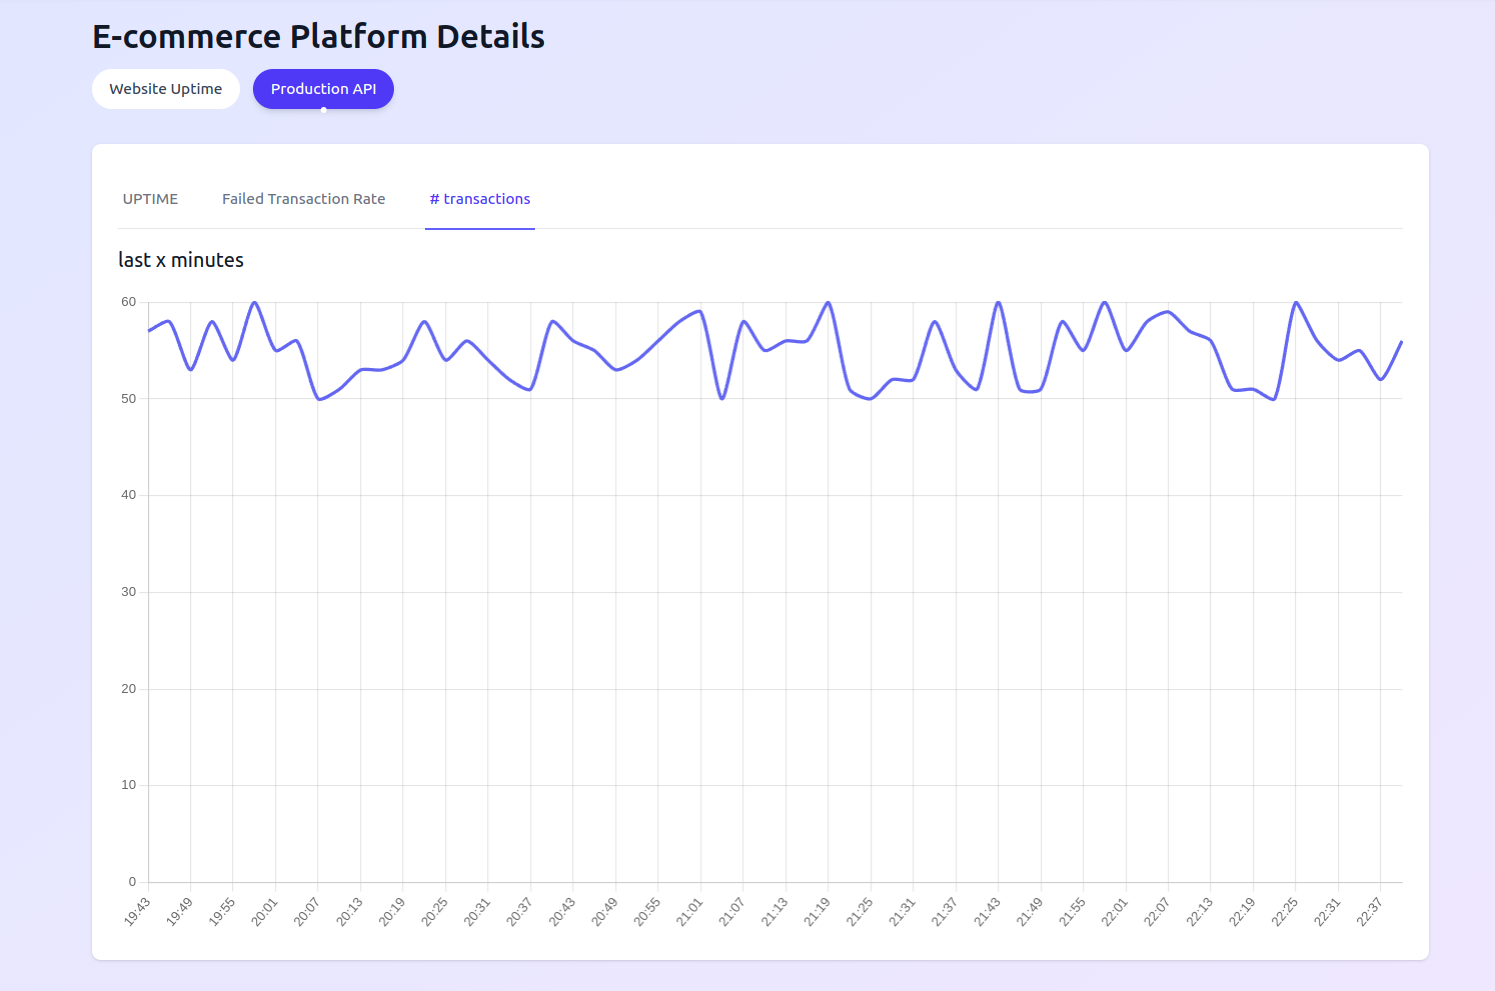Click the chart dip at 20:07
1495x991 pixels.
click(319, 399)
